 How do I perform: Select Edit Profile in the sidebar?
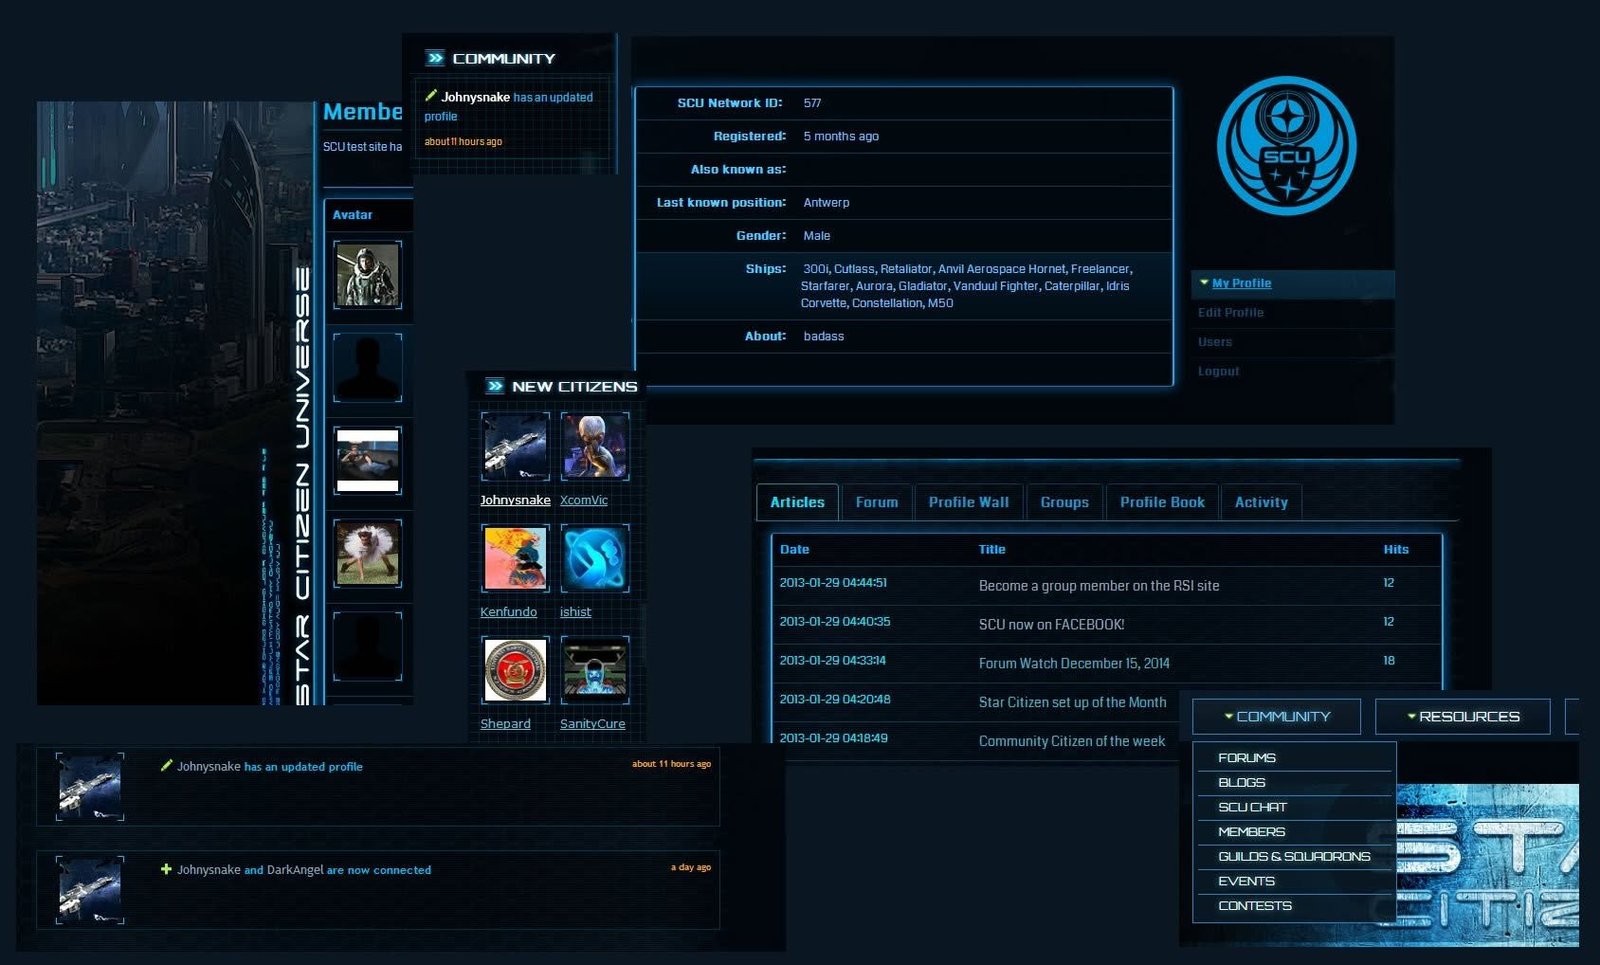[x=1230, y=312]
